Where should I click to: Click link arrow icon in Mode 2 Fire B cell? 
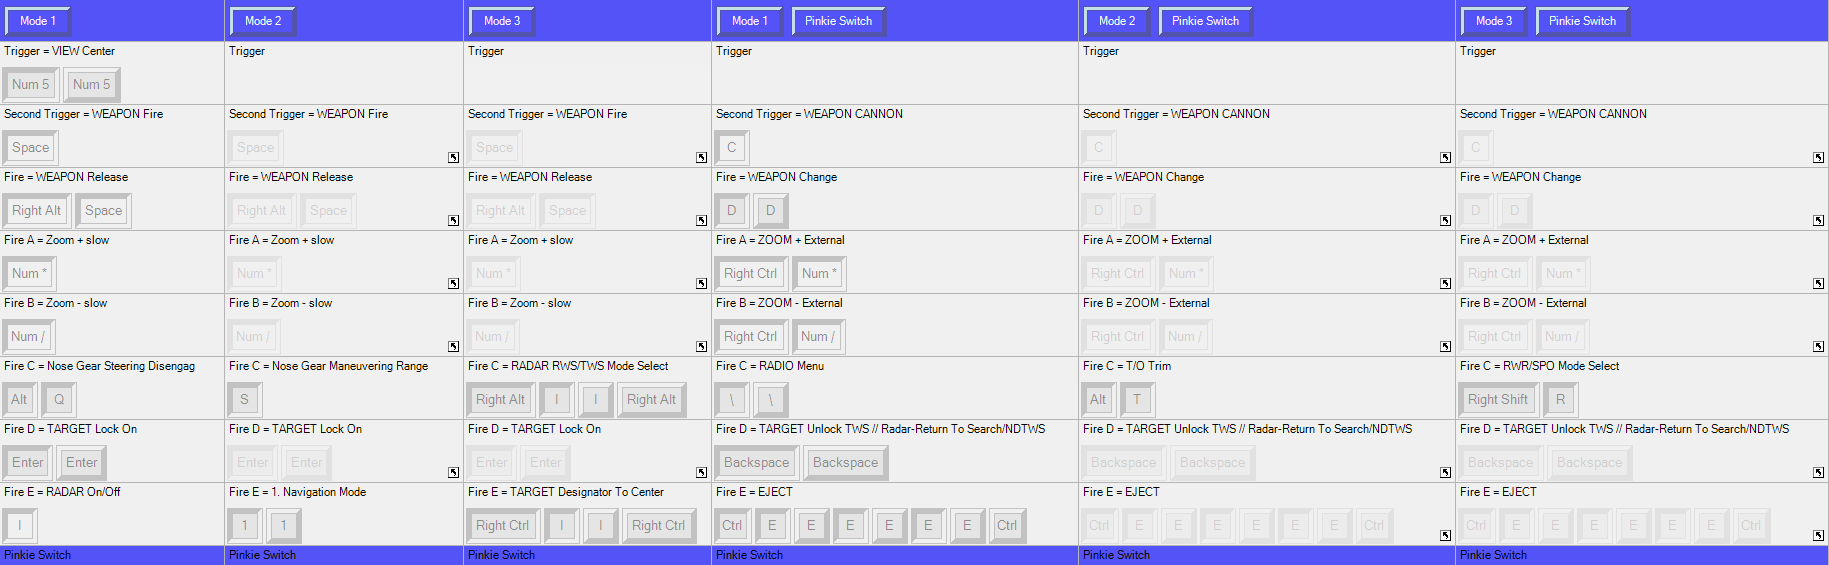tap(453, 347)
